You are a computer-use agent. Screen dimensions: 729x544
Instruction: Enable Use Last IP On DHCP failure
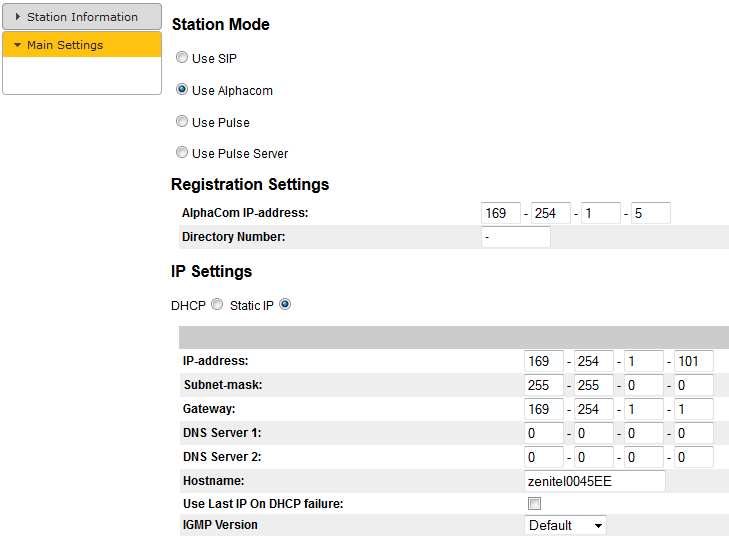click(534, 503)
